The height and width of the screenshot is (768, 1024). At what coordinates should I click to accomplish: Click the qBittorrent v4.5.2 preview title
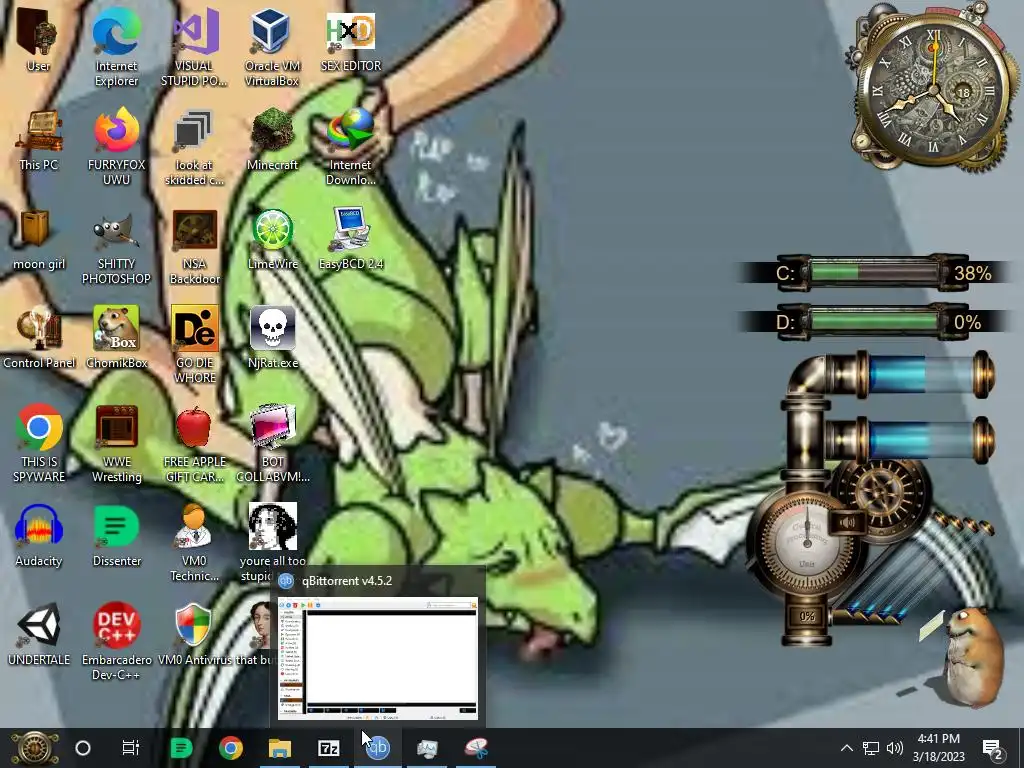point(347,581)
